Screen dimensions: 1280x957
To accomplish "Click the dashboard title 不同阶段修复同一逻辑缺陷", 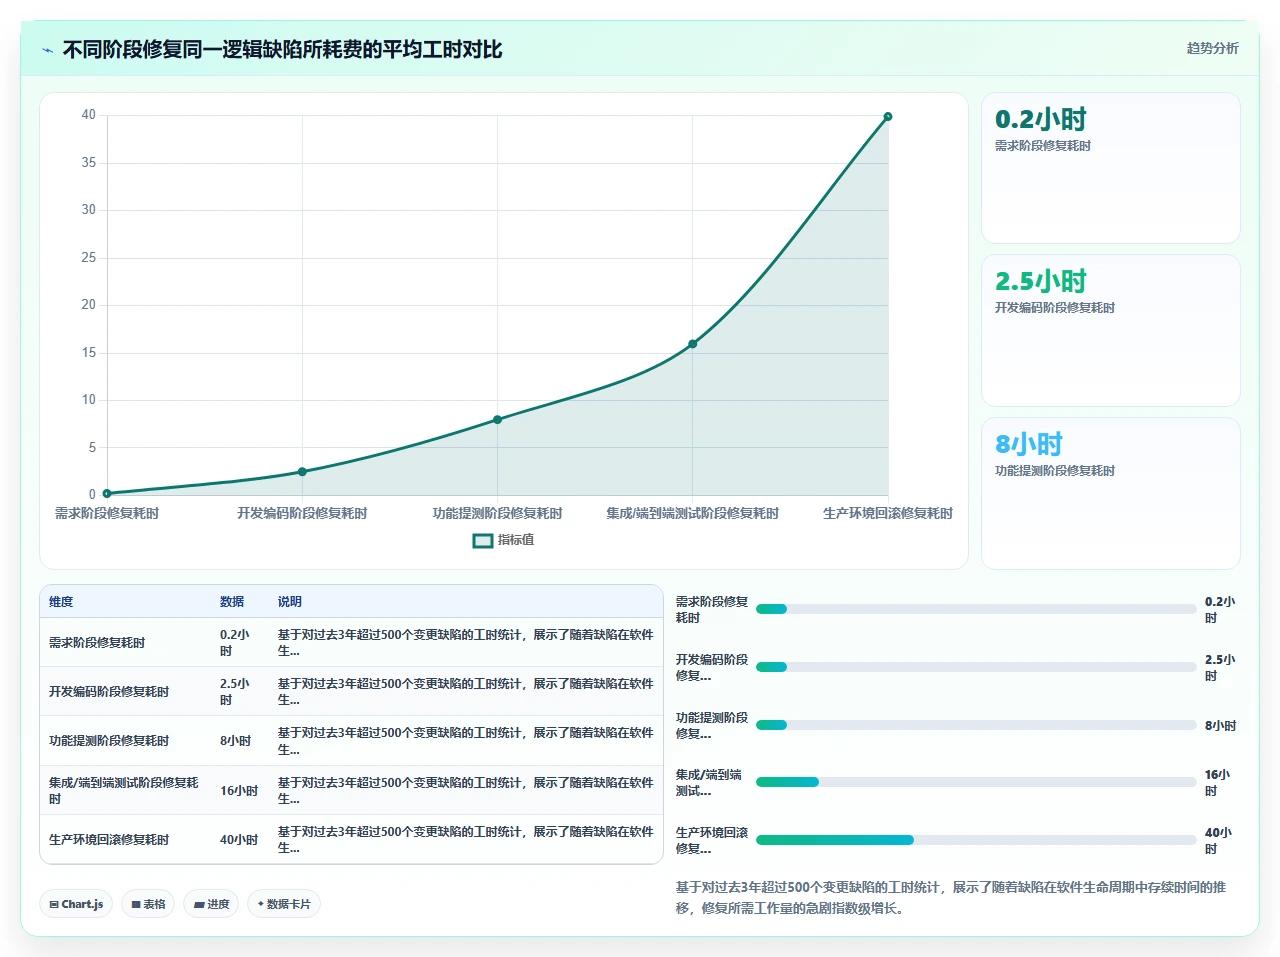I will (282, 50).
